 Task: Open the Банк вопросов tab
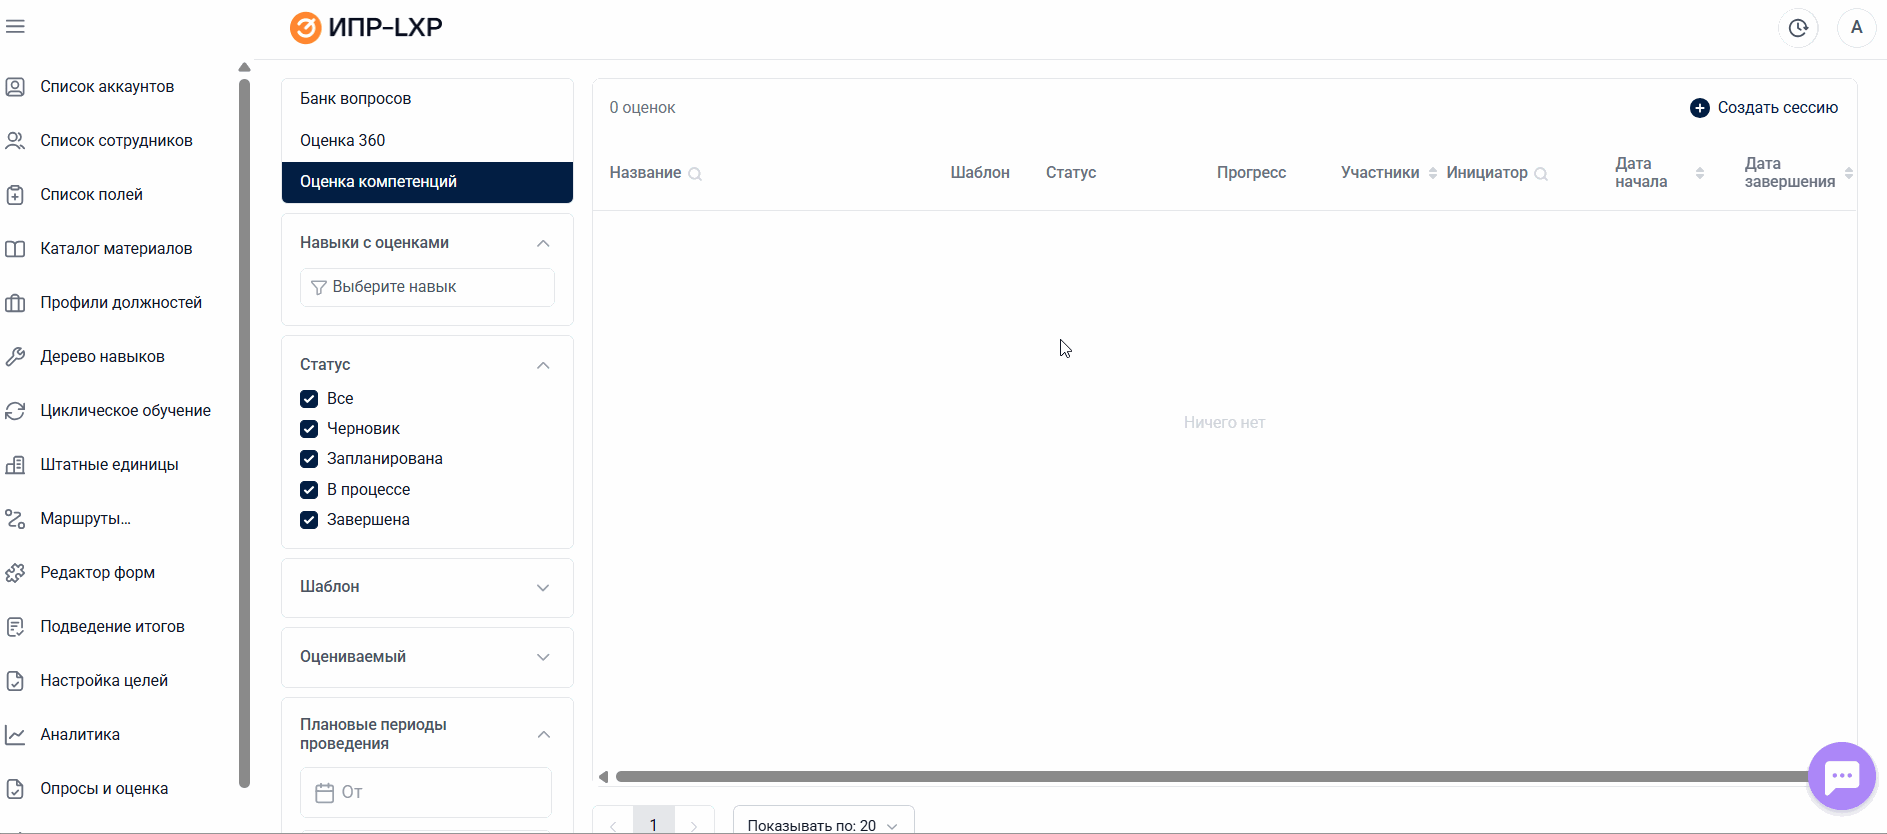click(x=427, y=99)
